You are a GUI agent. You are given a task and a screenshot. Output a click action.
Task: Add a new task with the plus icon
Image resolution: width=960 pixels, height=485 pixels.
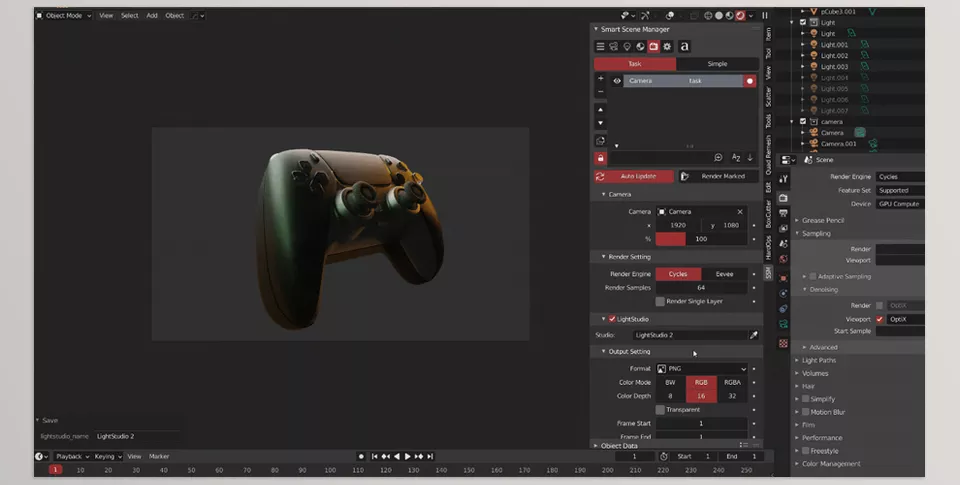601,78
